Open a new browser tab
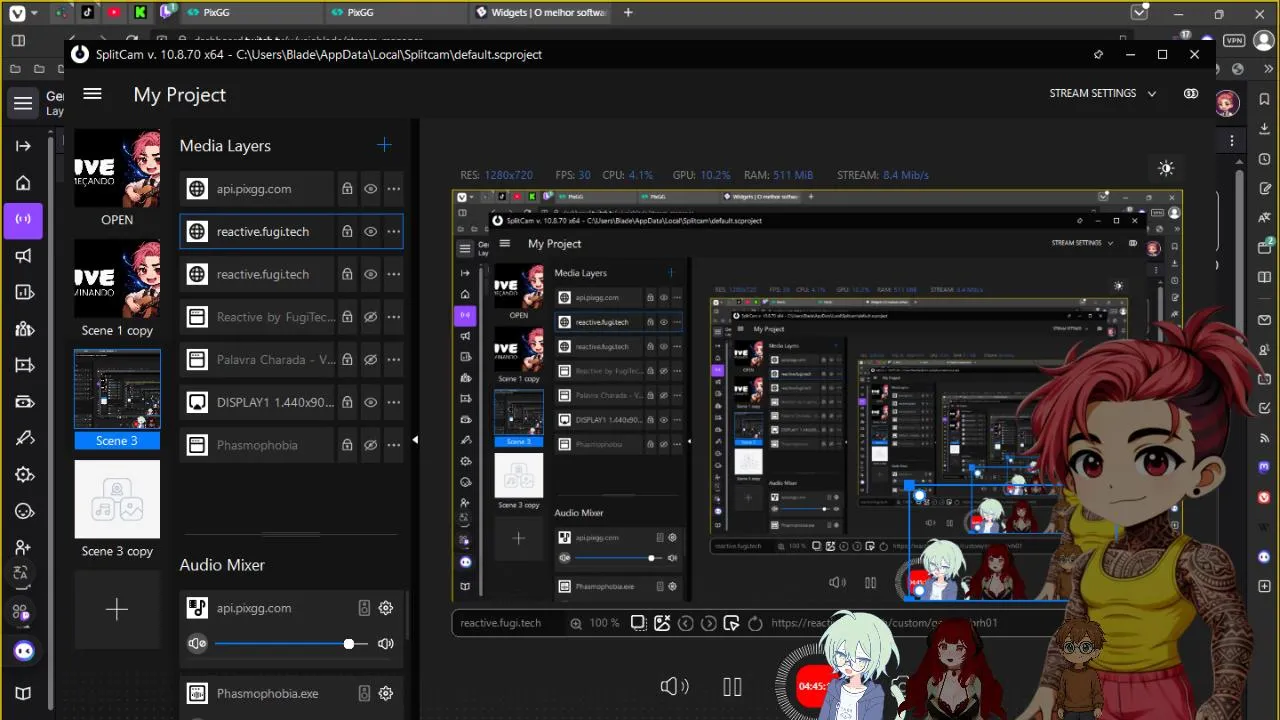Viewport: 1280px width, 720px height. 628,13
